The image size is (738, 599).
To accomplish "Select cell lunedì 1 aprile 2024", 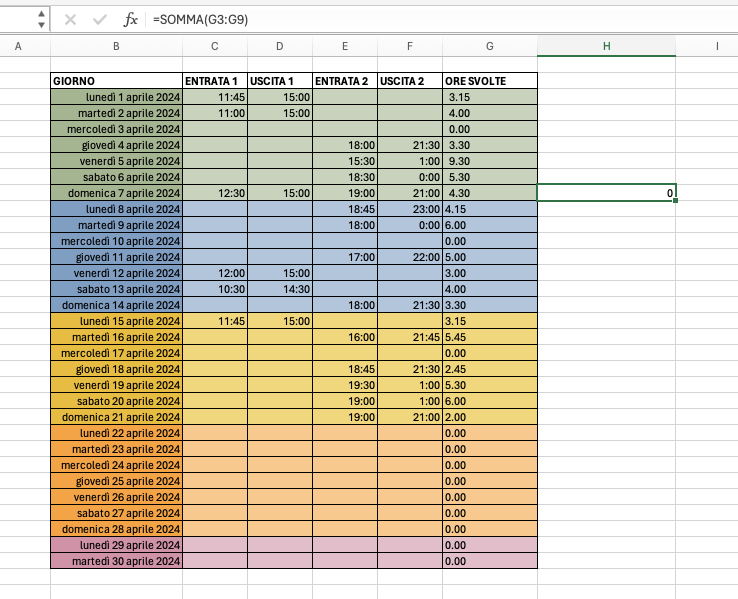I will (116, 97).
